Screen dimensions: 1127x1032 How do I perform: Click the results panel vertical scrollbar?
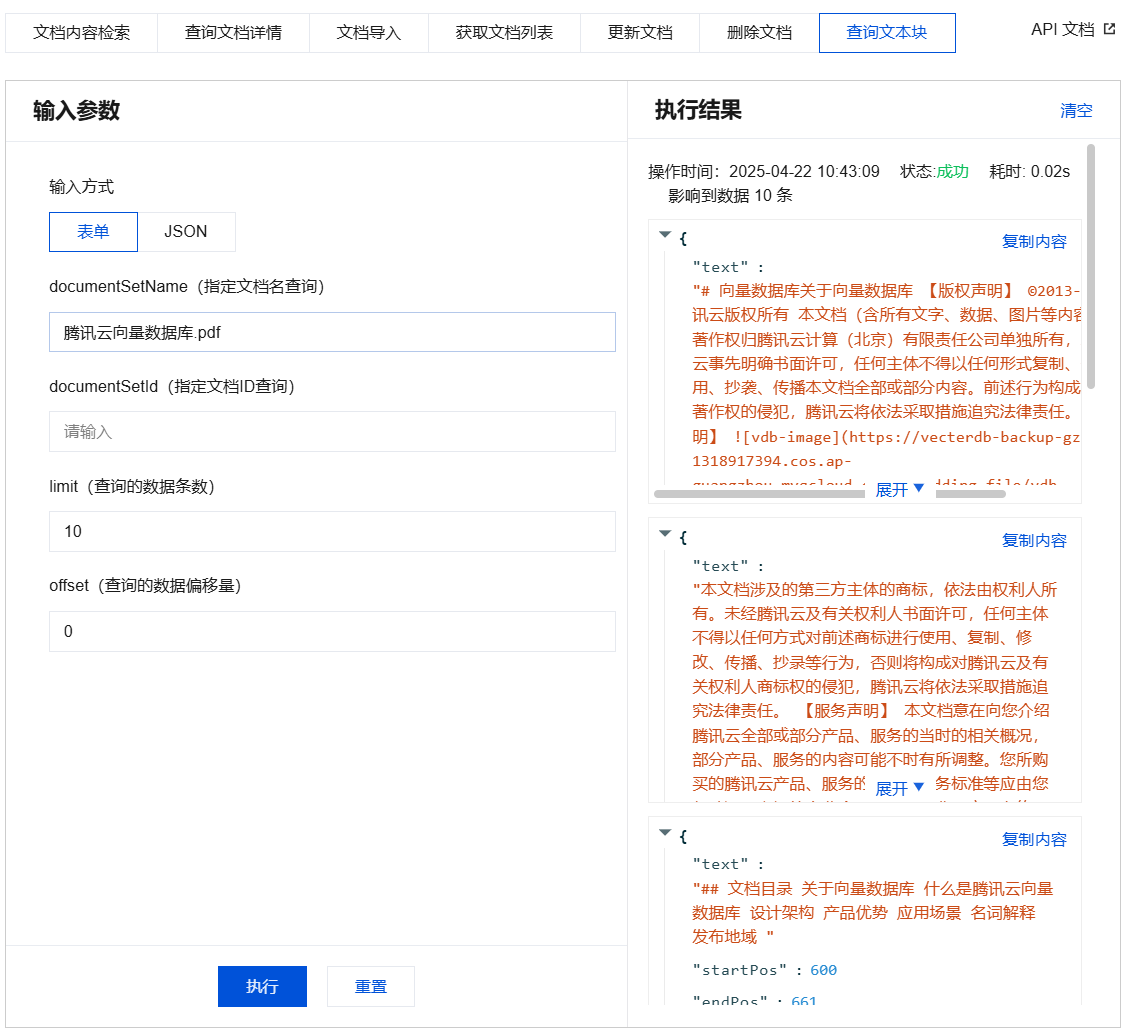point(1090,266)
